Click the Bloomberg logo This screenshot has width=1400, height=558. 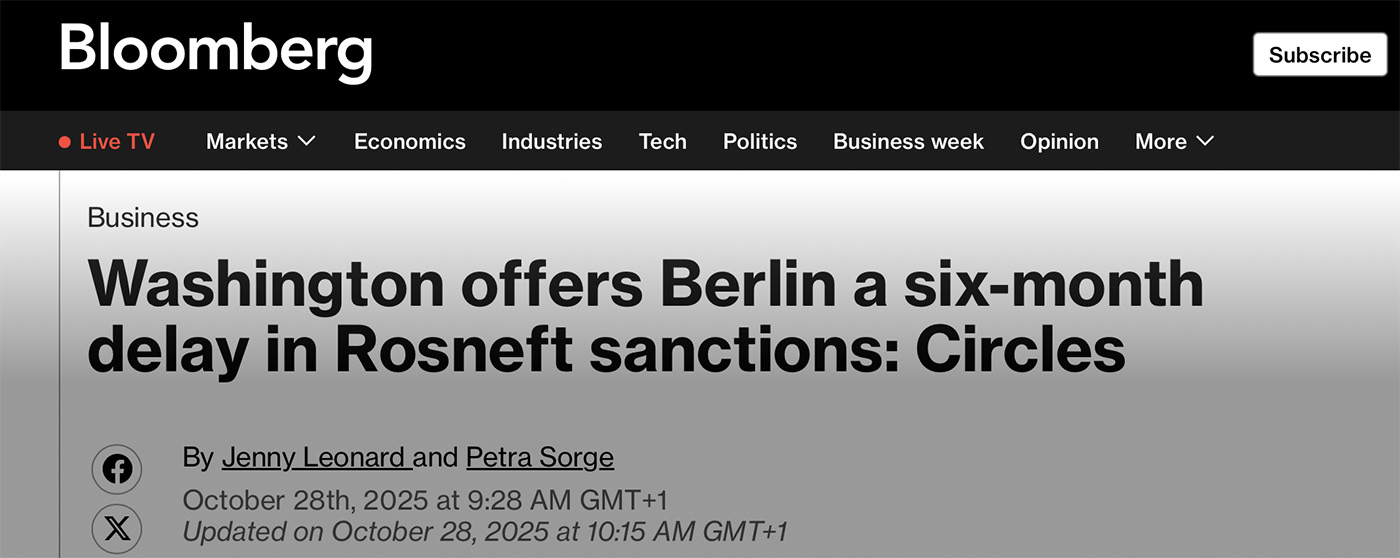[215, 50]
